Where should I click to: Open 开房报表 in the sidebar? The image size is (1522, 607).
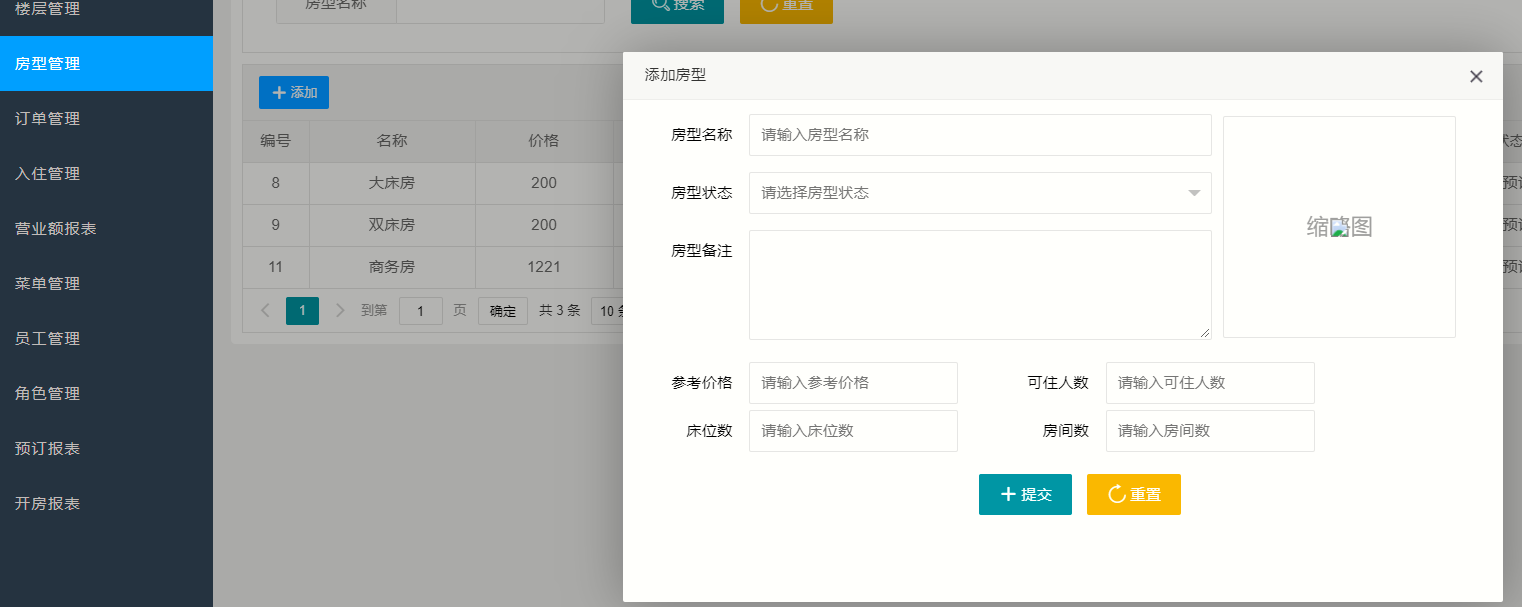click(x=106, y=503)
